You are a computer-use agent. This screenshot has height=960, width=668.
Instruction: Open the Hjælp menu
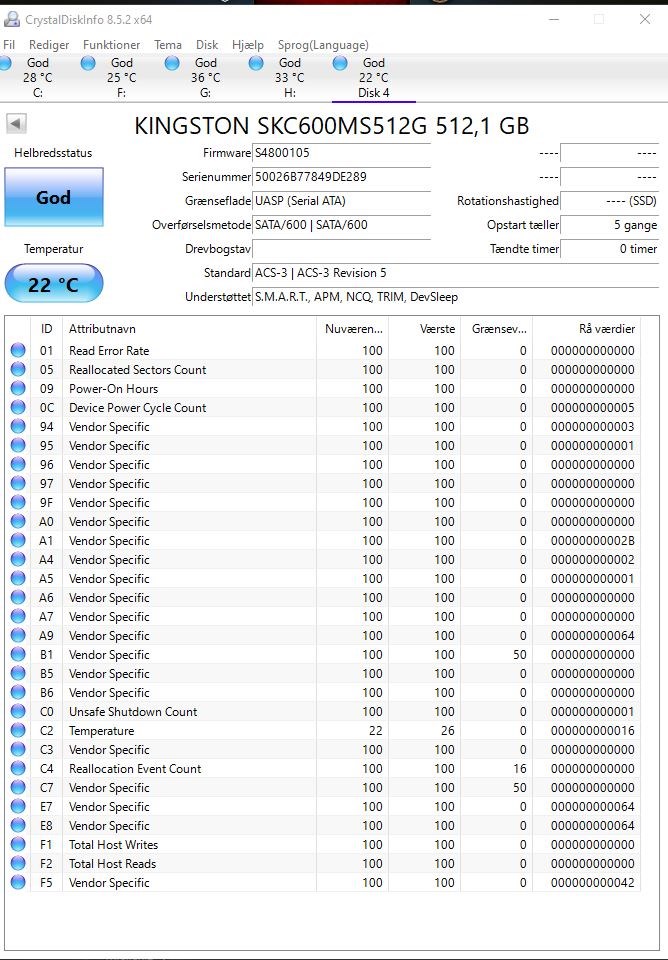(248, 45)
